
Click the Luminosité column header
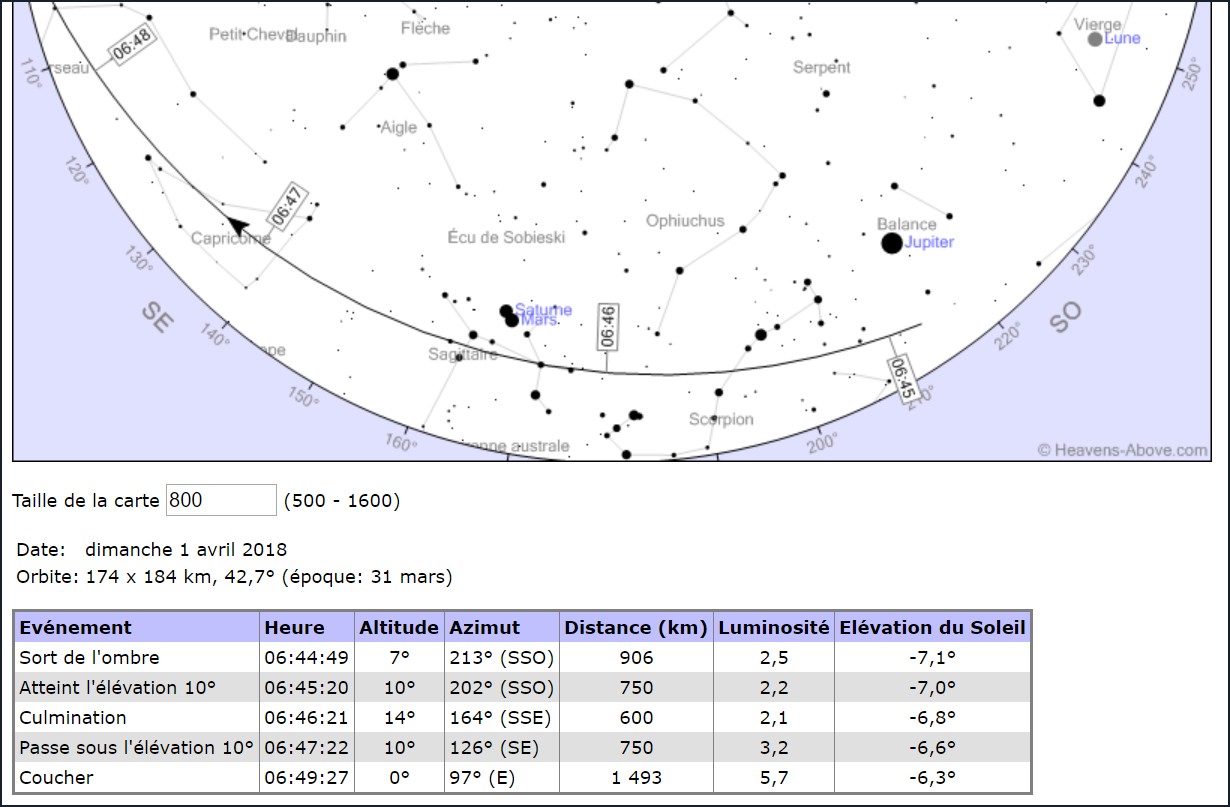point(773,627)
